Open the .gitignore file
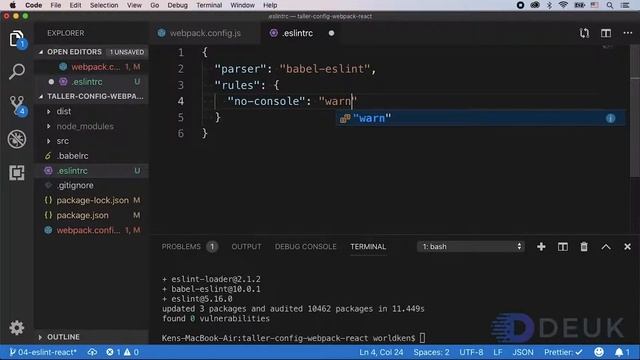Screen dimensions: 640x360 pos(91,185)
